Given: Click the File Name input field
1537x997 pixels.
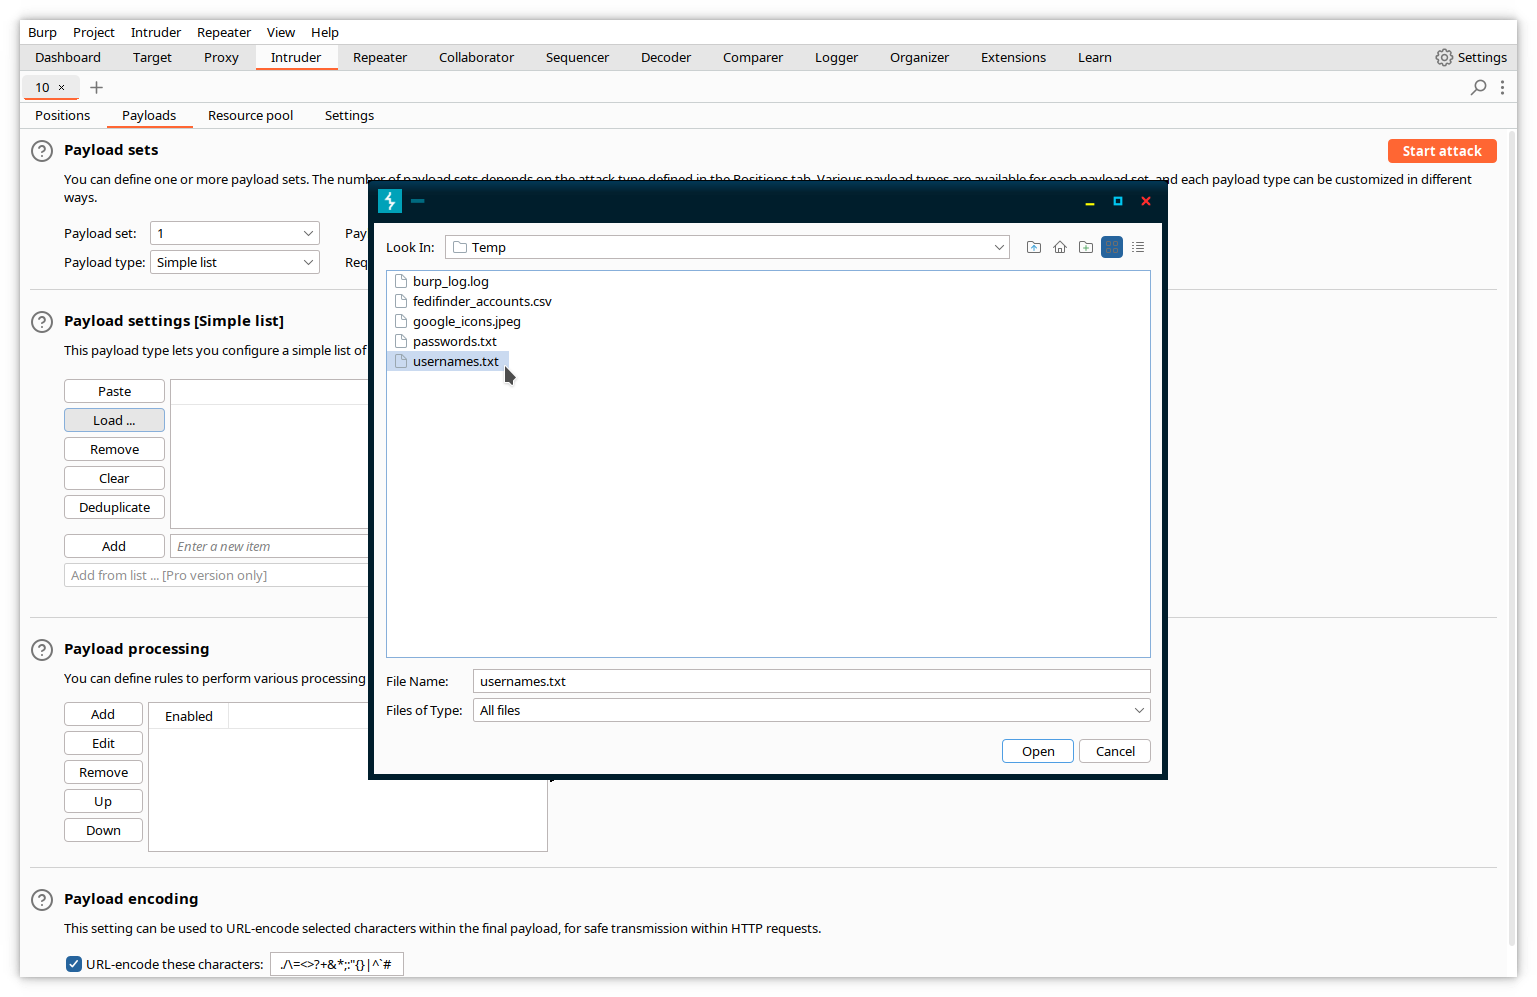Looking at the screenshot, I should coord(810,681).
